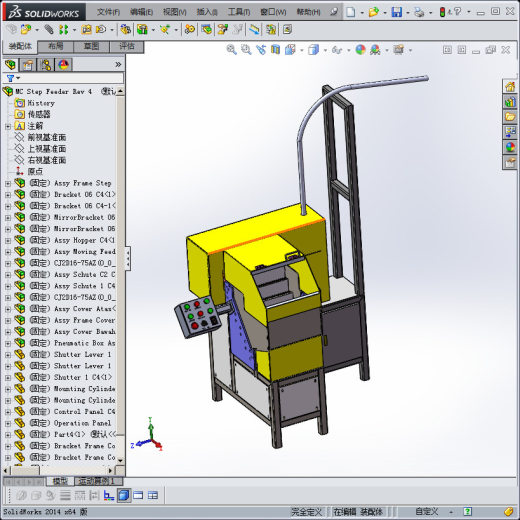520x520 pixels.
Task: Select the Control Panel C4 component
Action: coord(84,412)
